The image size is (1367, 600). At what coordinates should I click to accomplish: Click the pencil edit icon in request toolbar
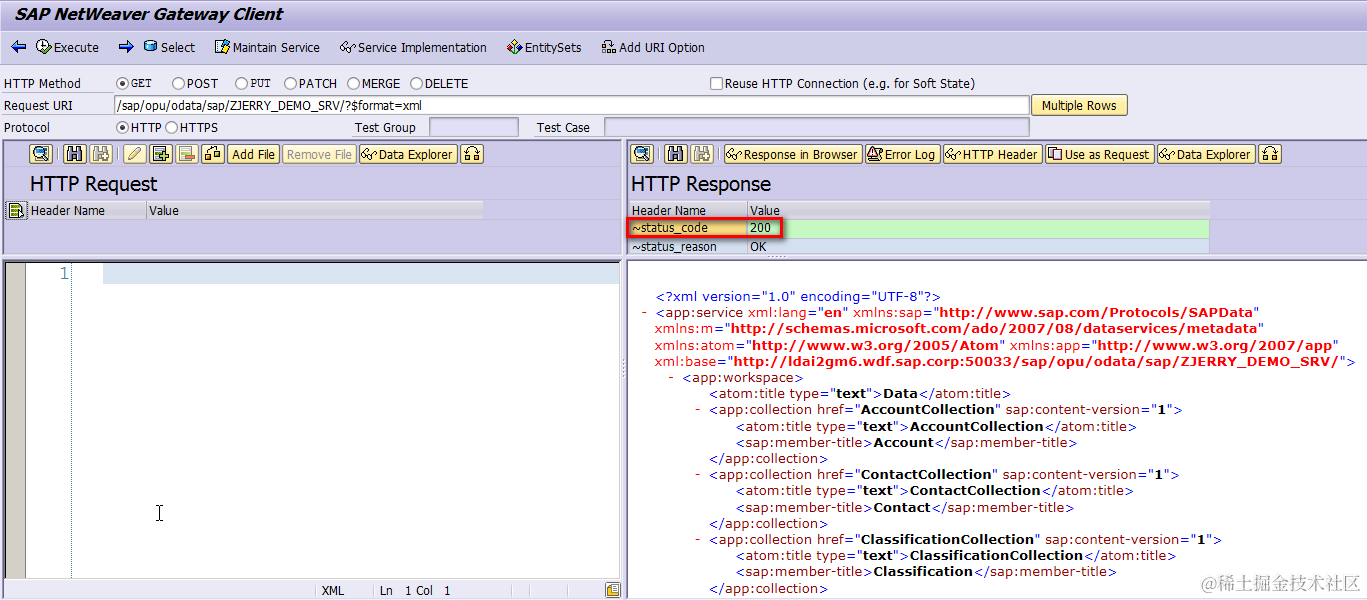135,154
